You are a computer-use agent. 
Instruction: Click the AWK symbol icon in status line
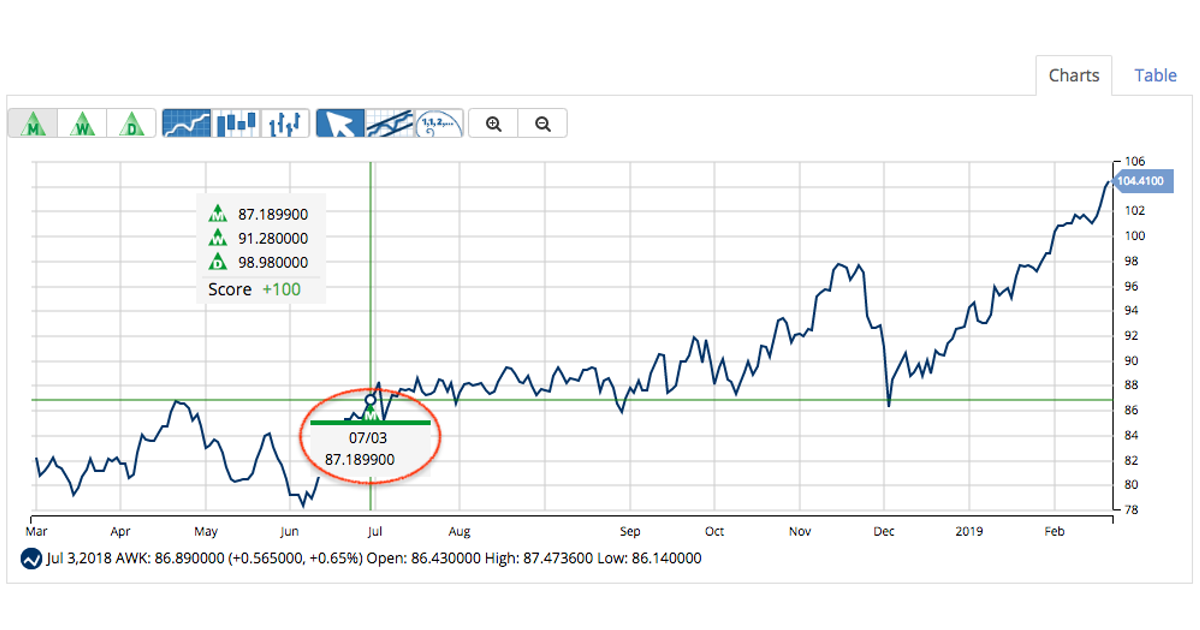coord(31,558)
